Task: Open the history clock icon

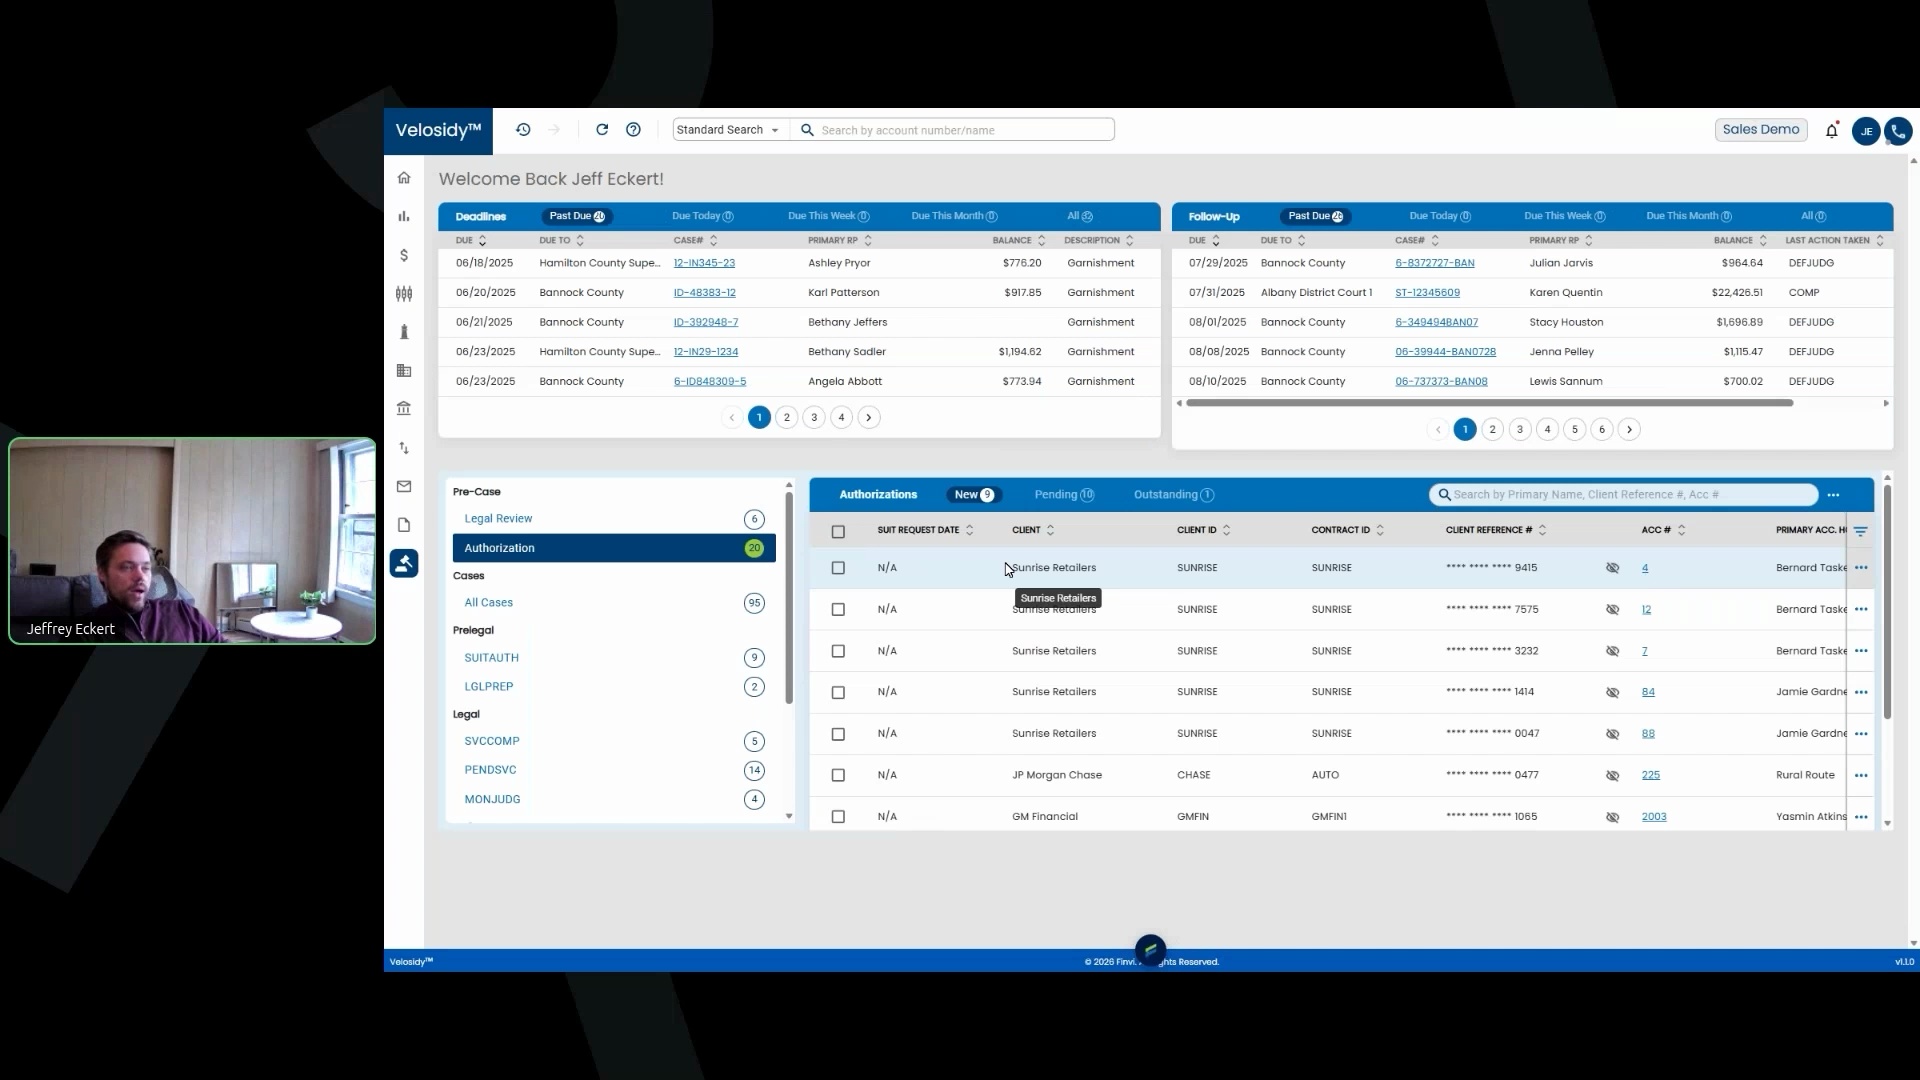Action: point(523,130)
